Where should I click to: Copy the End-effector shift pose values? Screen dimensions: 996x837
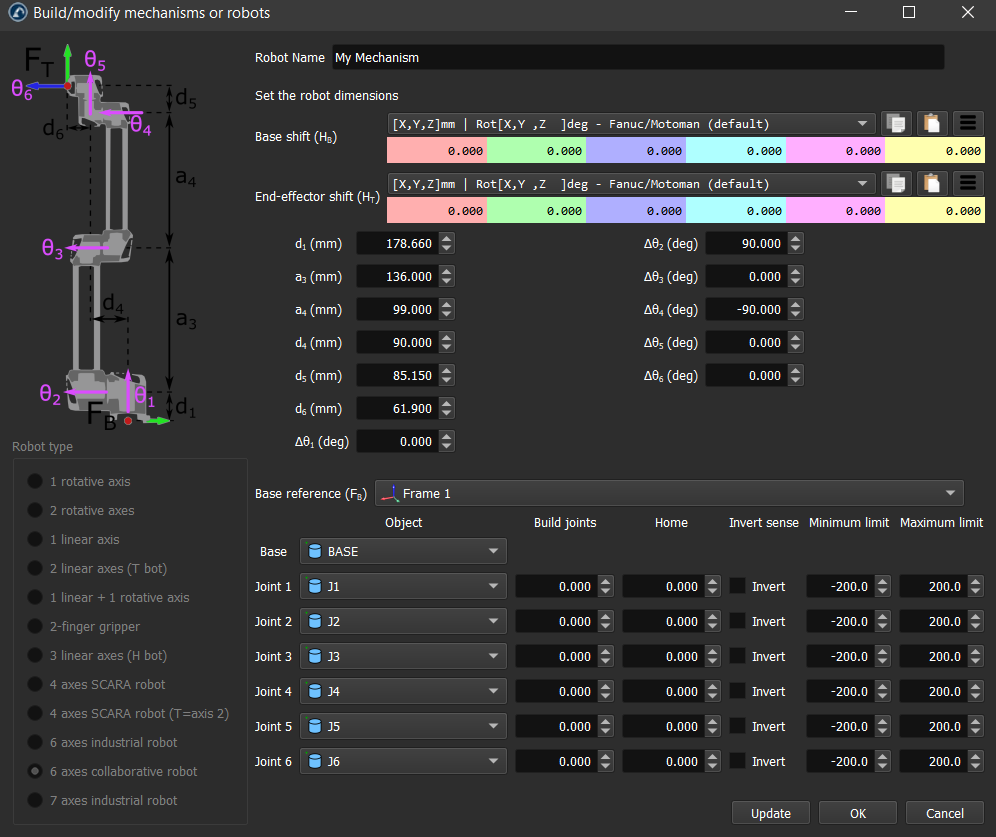point(897,184)
